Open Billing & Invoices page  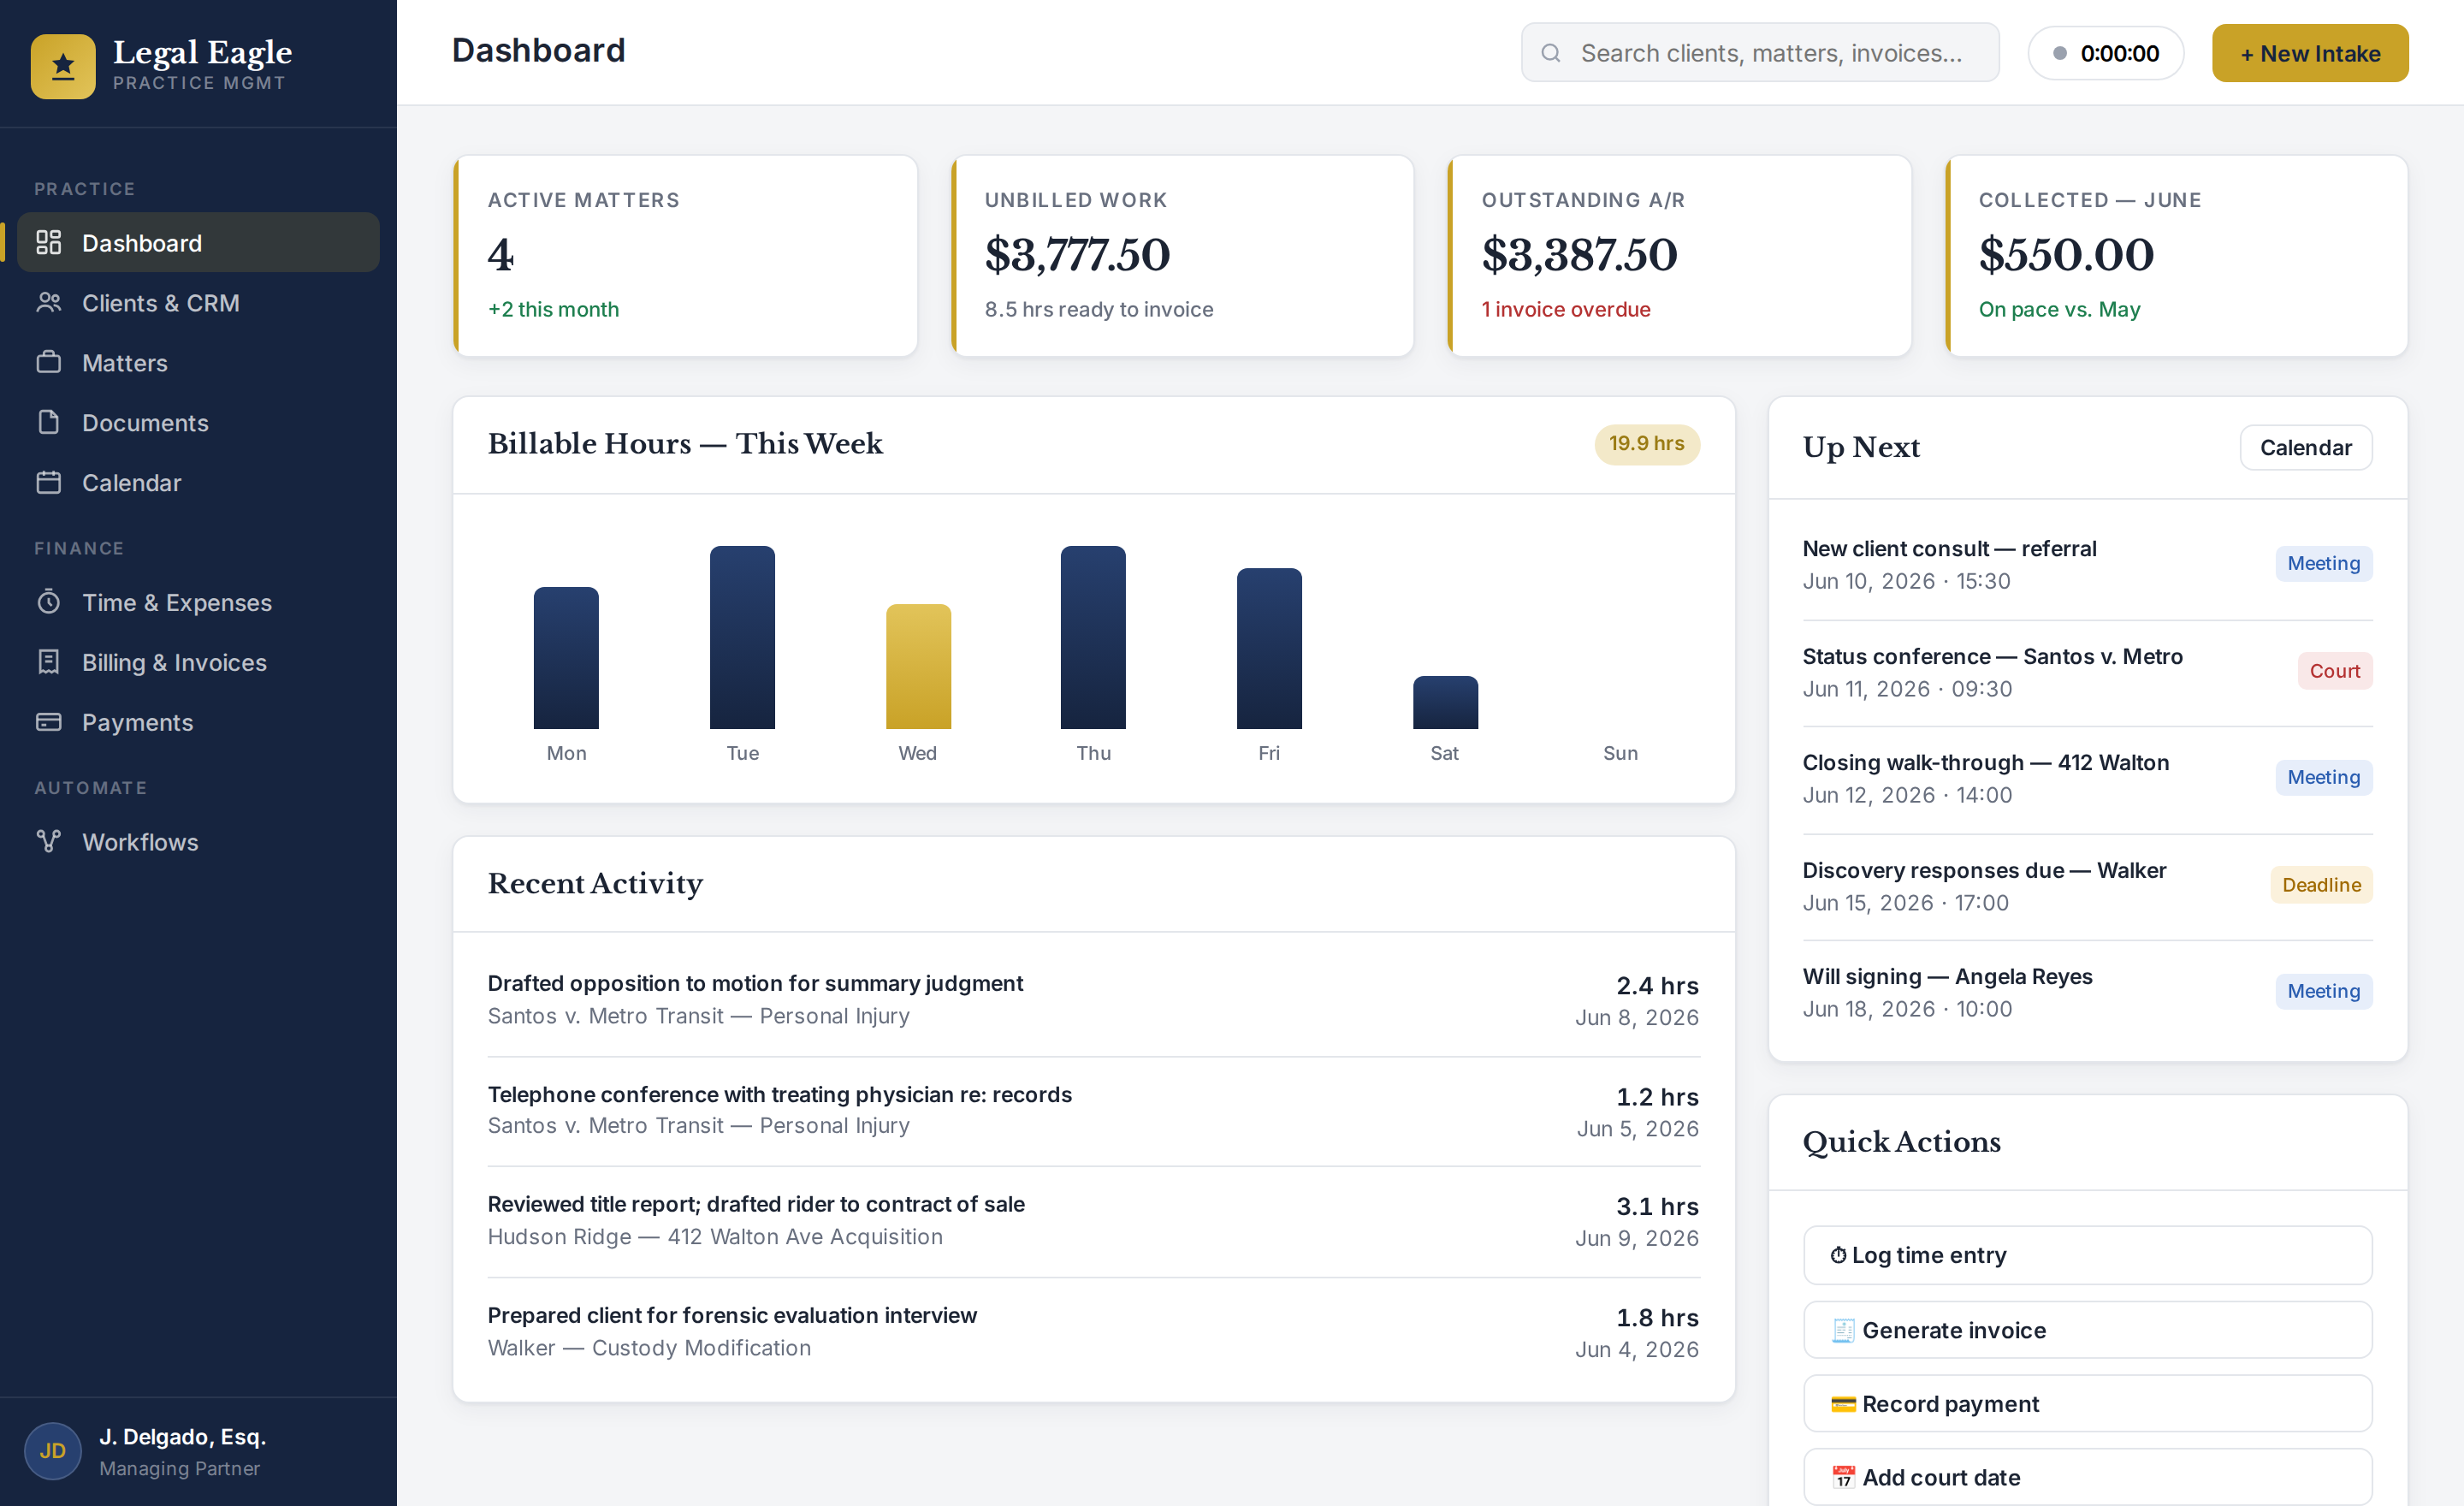(198, 662)
